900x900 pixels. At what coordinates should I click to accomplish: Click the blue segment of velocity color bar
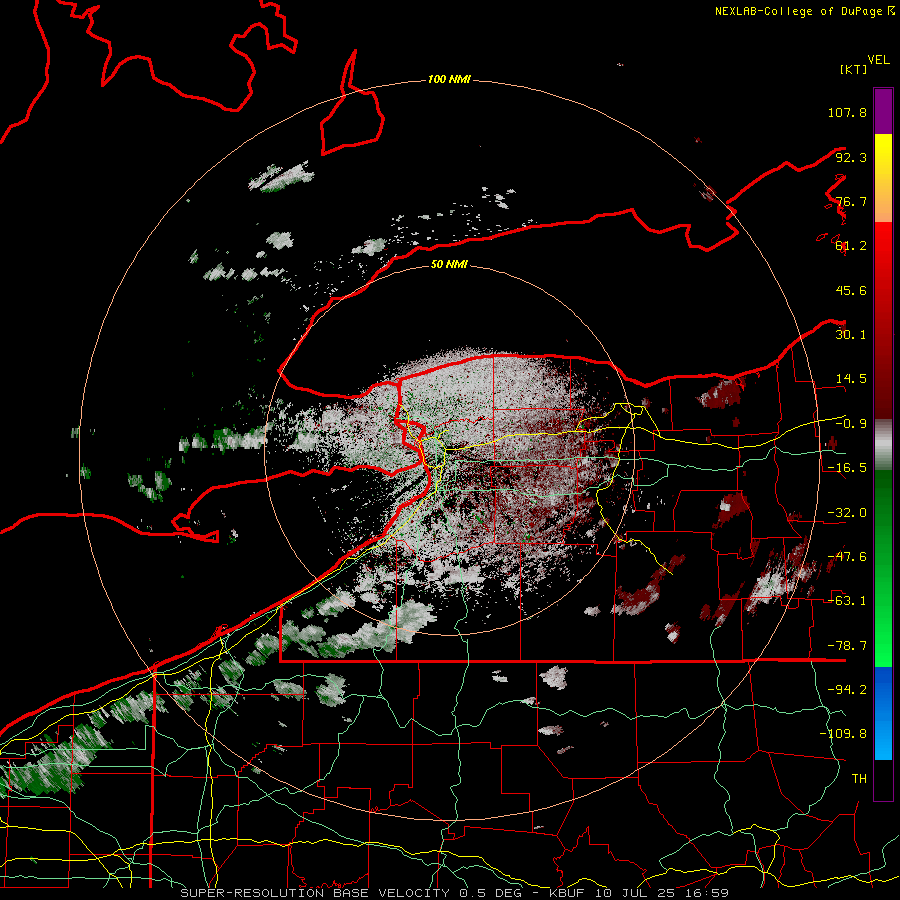(x=883, y=713)
